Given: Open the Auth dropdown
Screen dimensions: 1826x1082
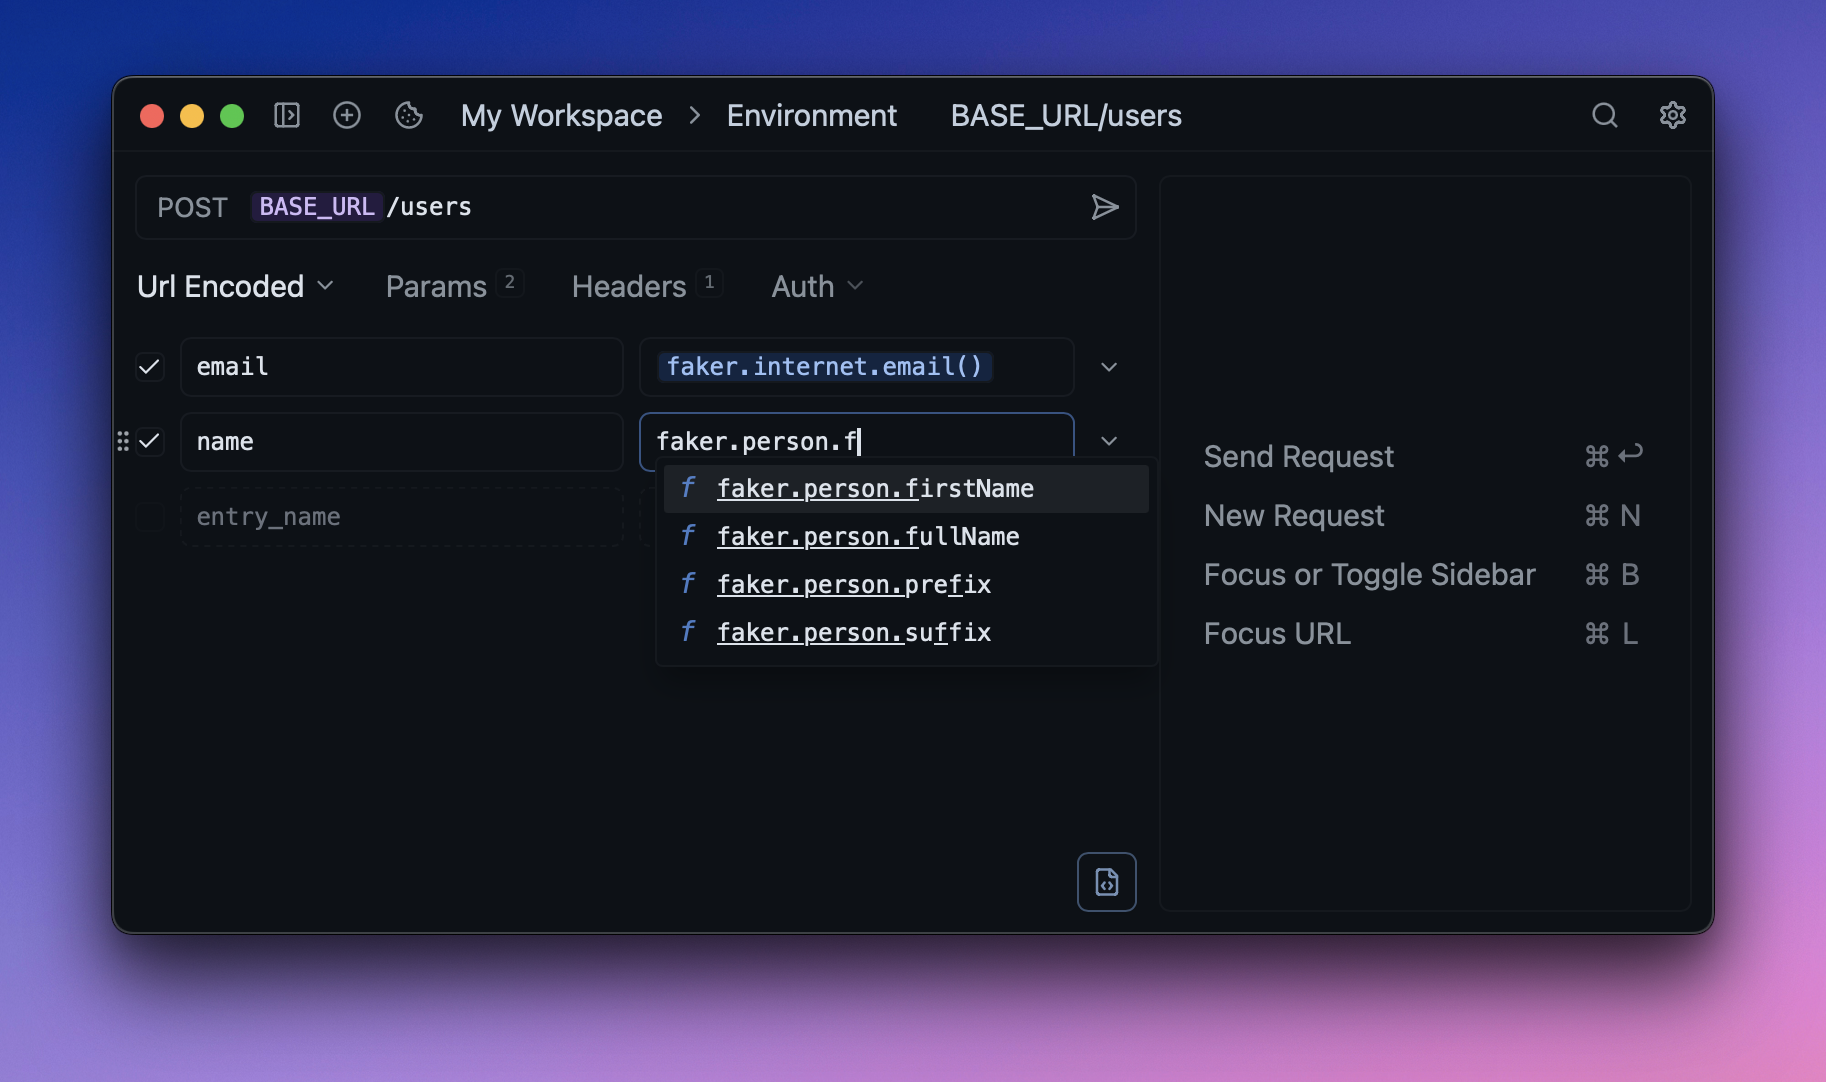Looking at the screenshot, I should pos(816,287).
